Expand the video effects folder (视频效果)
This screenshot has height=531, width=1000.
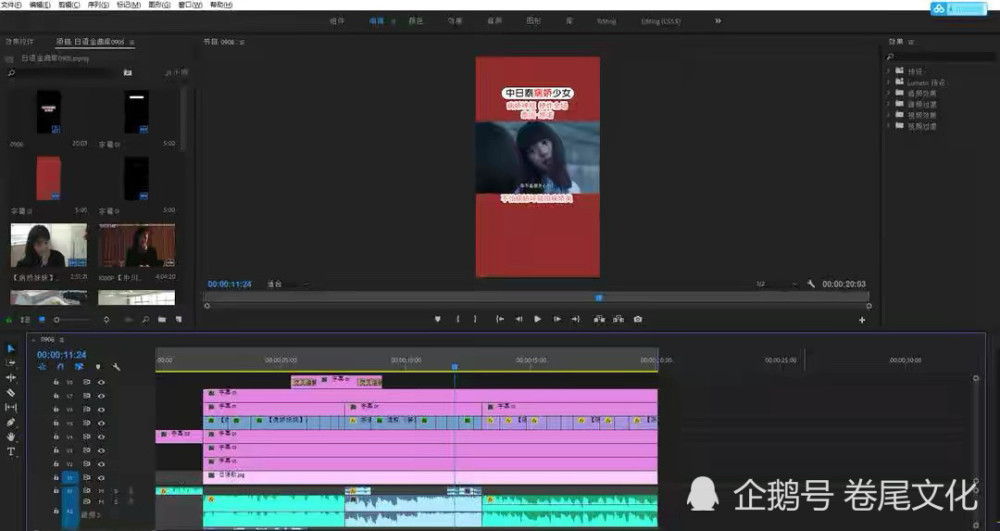pyautogui.click(x=888, y=115)
